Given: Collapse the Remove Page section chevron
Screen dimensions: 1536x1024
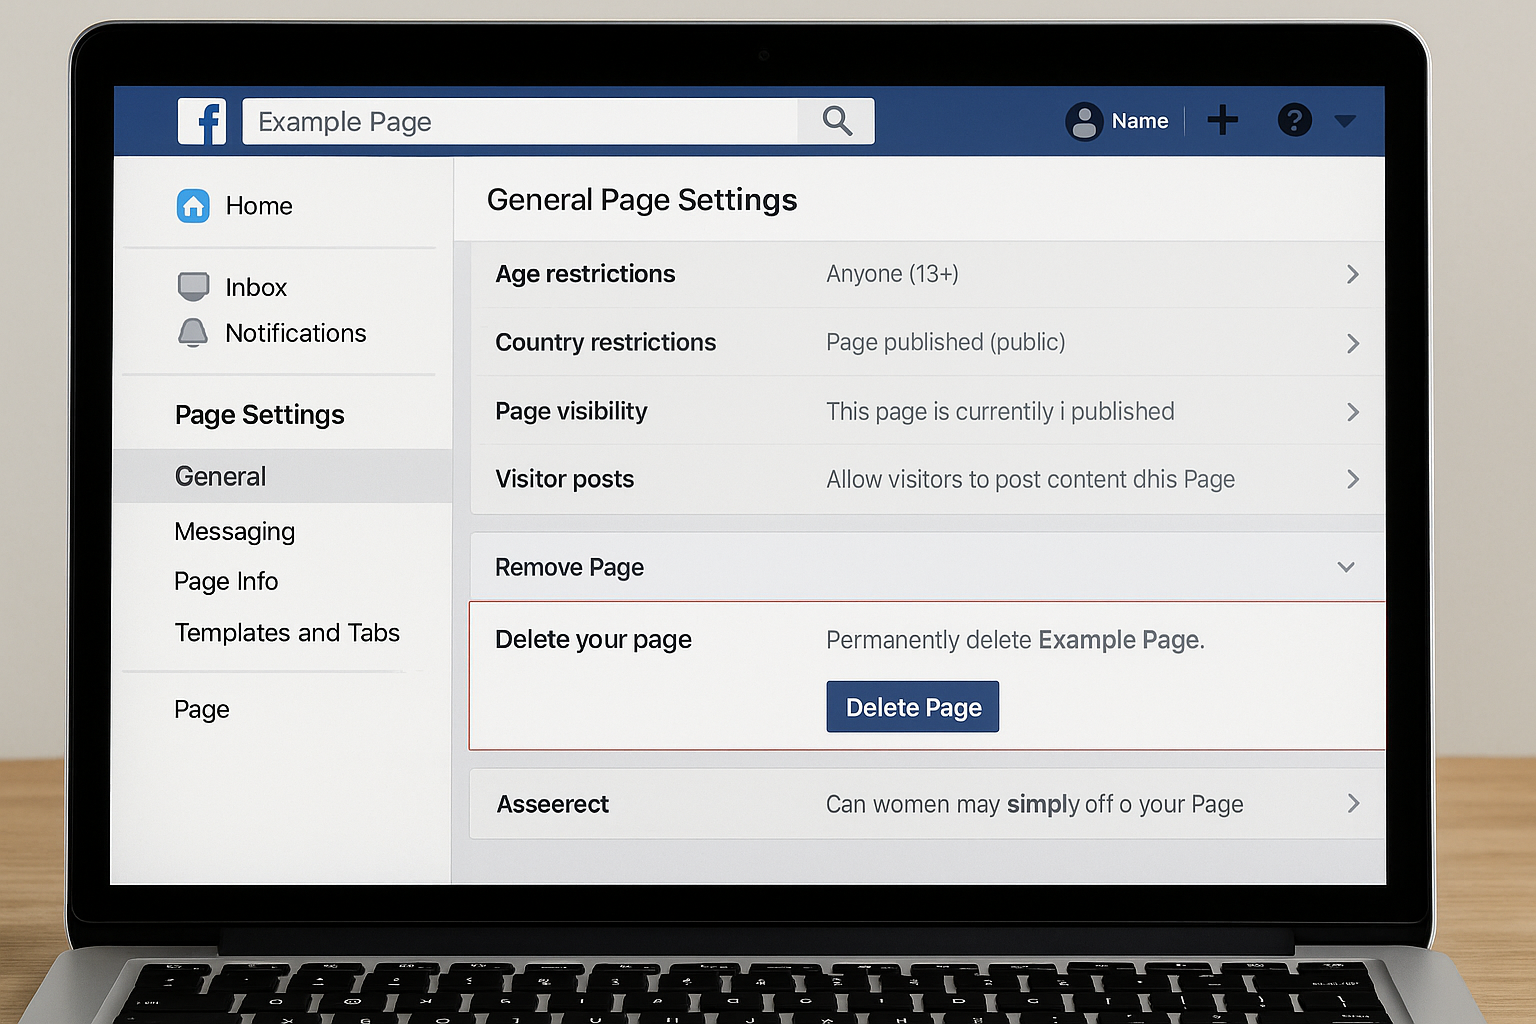Looking at the screenshot, I should point(1346,567).
